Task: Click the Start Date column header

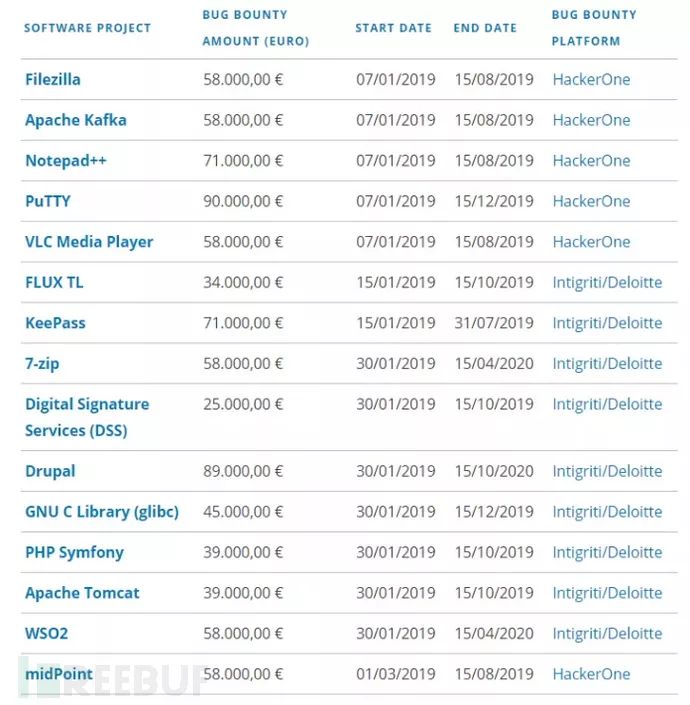Action: click(392, 28)
